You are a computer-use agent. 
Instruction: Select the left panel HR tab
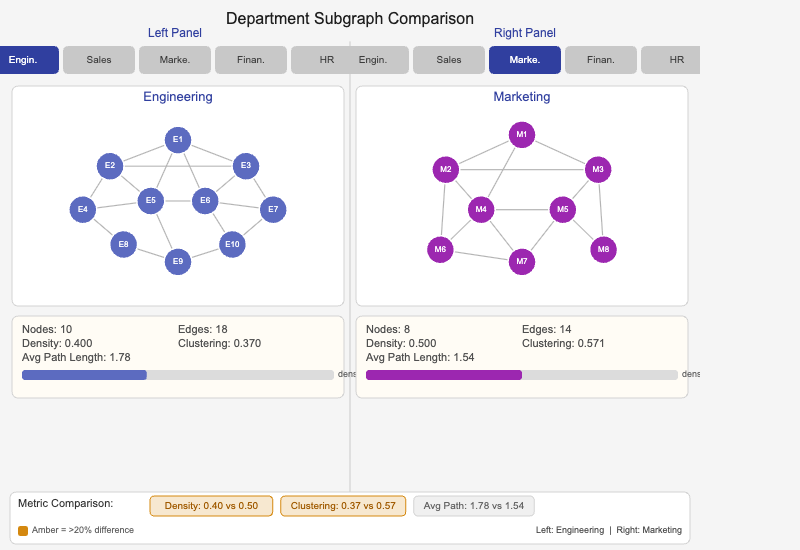point(320,60)
